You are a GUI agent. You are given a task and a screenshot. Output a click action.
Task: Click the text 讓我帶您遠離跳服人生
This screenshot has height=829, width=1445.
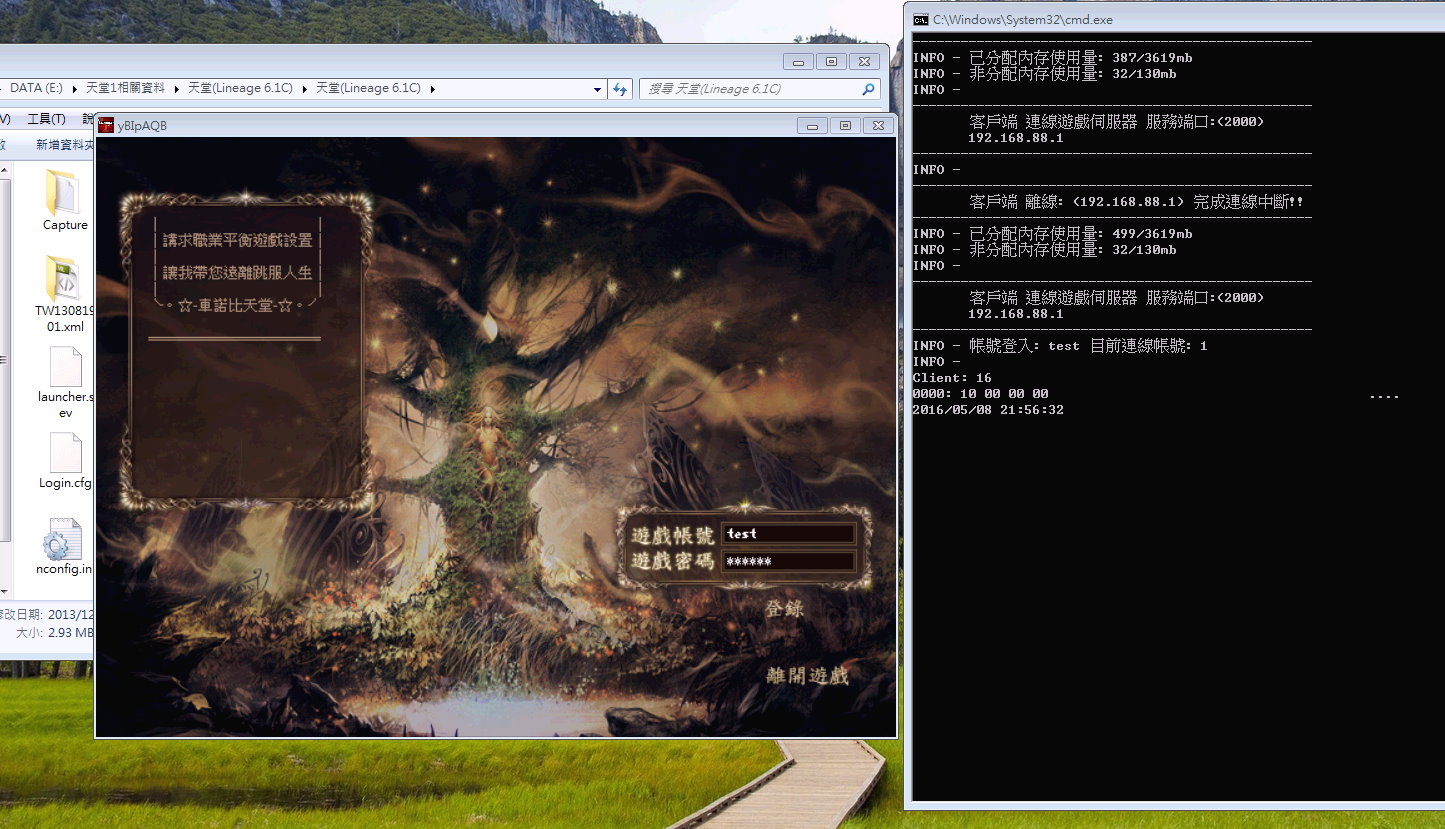238,272
